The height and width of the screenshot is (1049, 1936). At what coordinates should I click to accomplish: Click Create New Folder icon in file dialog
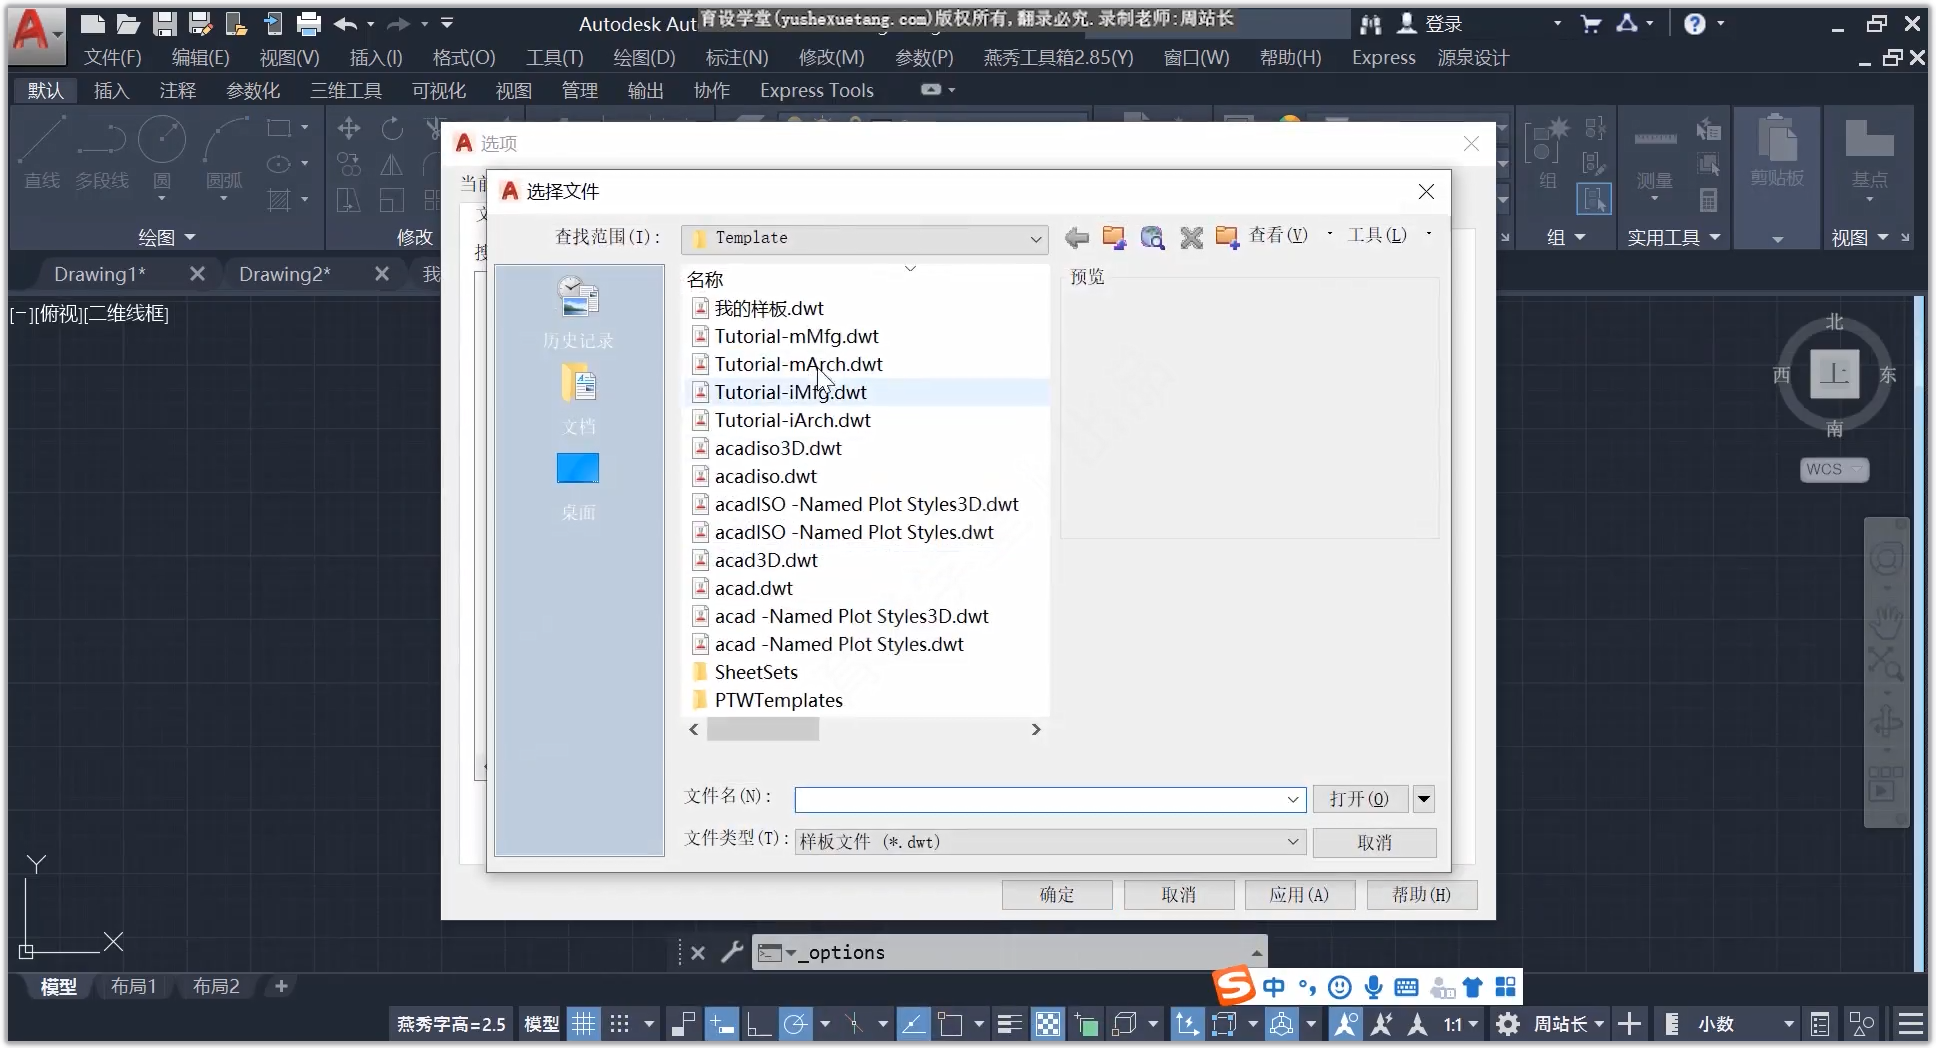pyautogui.click(x=1227, y=237)
